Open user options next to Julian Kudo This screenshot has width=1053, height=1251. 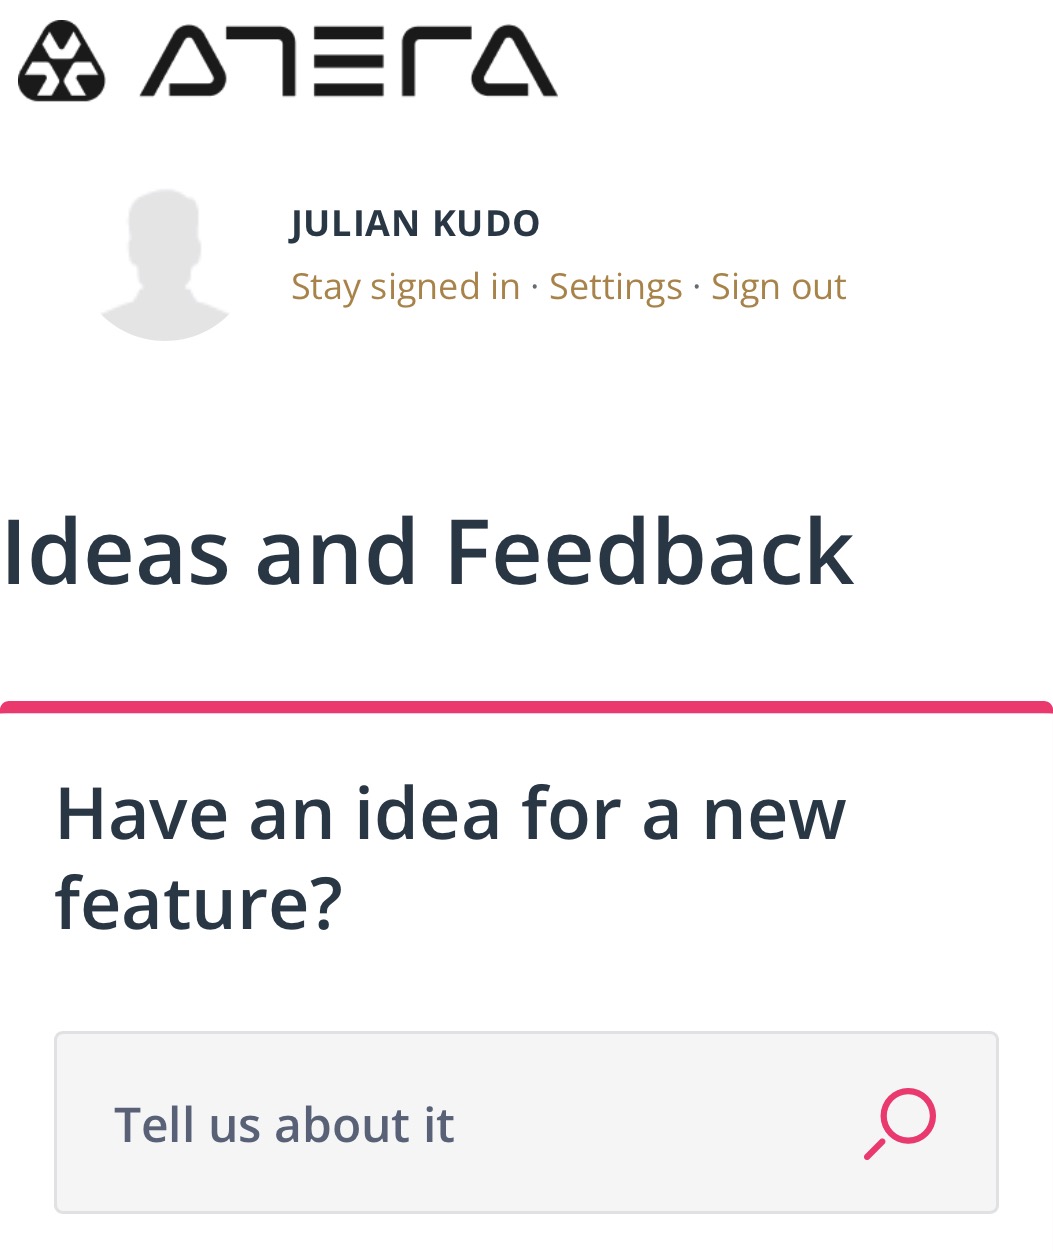[x=614, y=286]
